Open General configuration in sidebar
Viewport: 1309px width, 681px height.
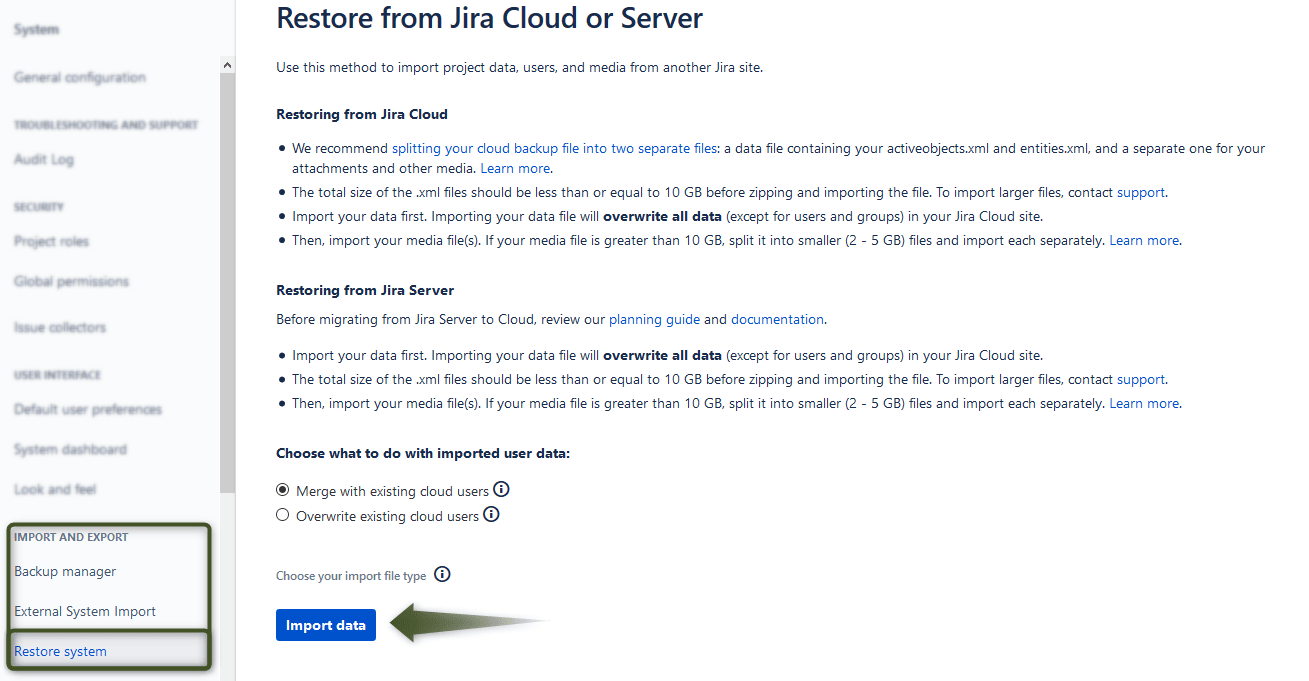pyautogui.click(x=80, y=77)
